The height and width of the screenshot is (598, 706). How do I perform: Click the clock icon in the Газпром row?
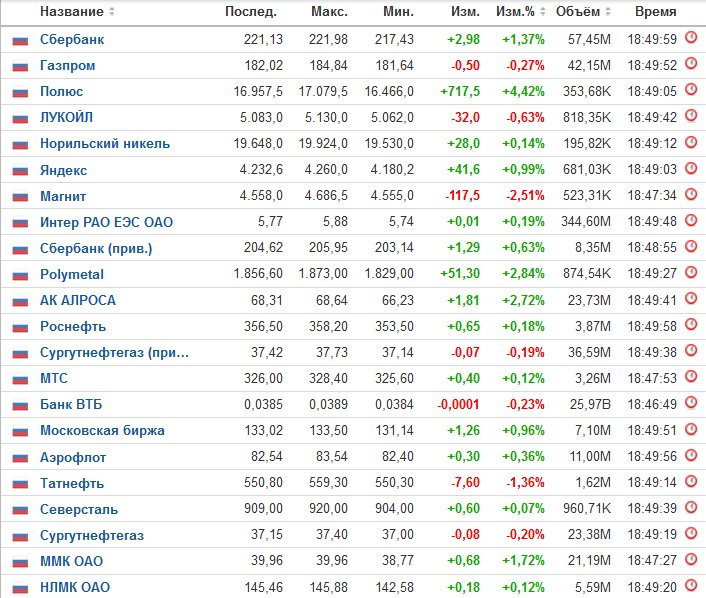691,63
